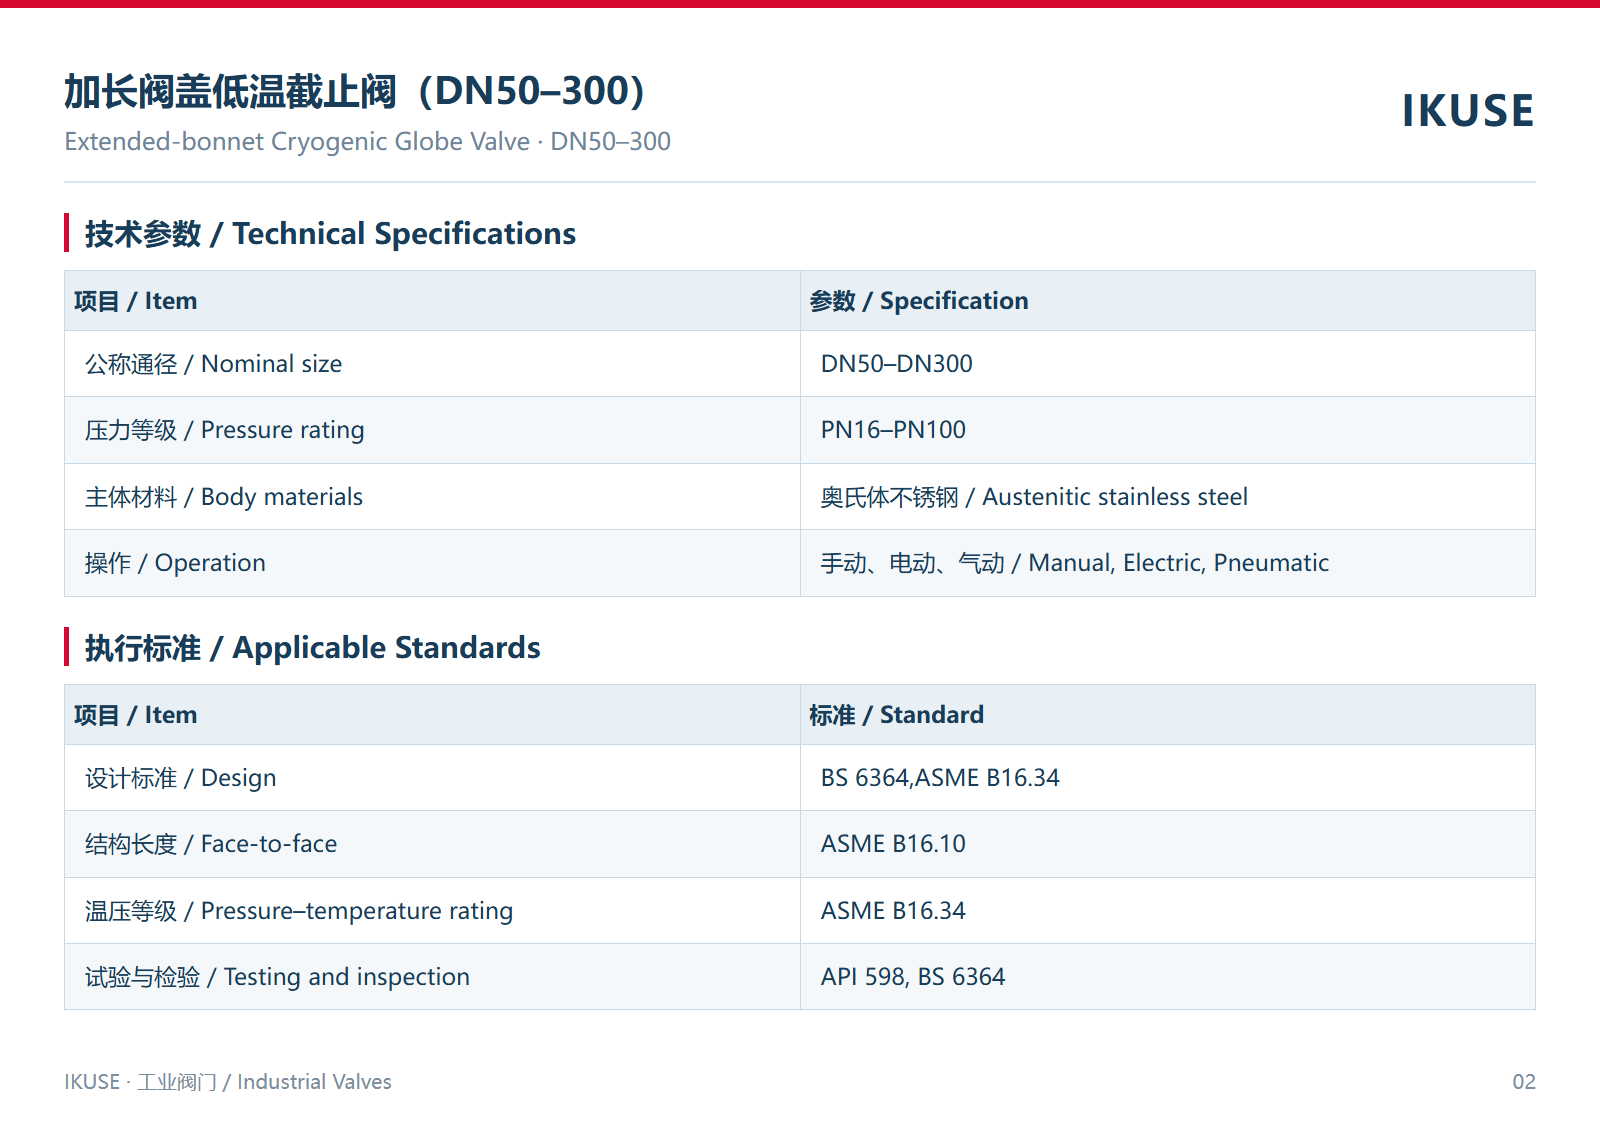Select the title 加长阀盖低温截止阀 (DN50–300)
The image size is (1600, 1121).
354,91
